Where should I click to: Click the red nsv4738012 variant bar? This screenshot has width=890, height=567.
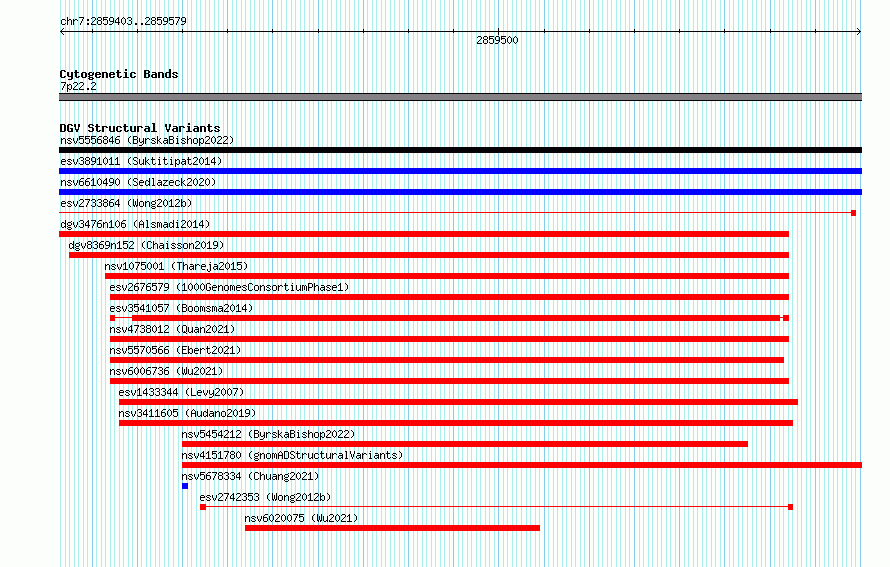[x=450, y=339]
